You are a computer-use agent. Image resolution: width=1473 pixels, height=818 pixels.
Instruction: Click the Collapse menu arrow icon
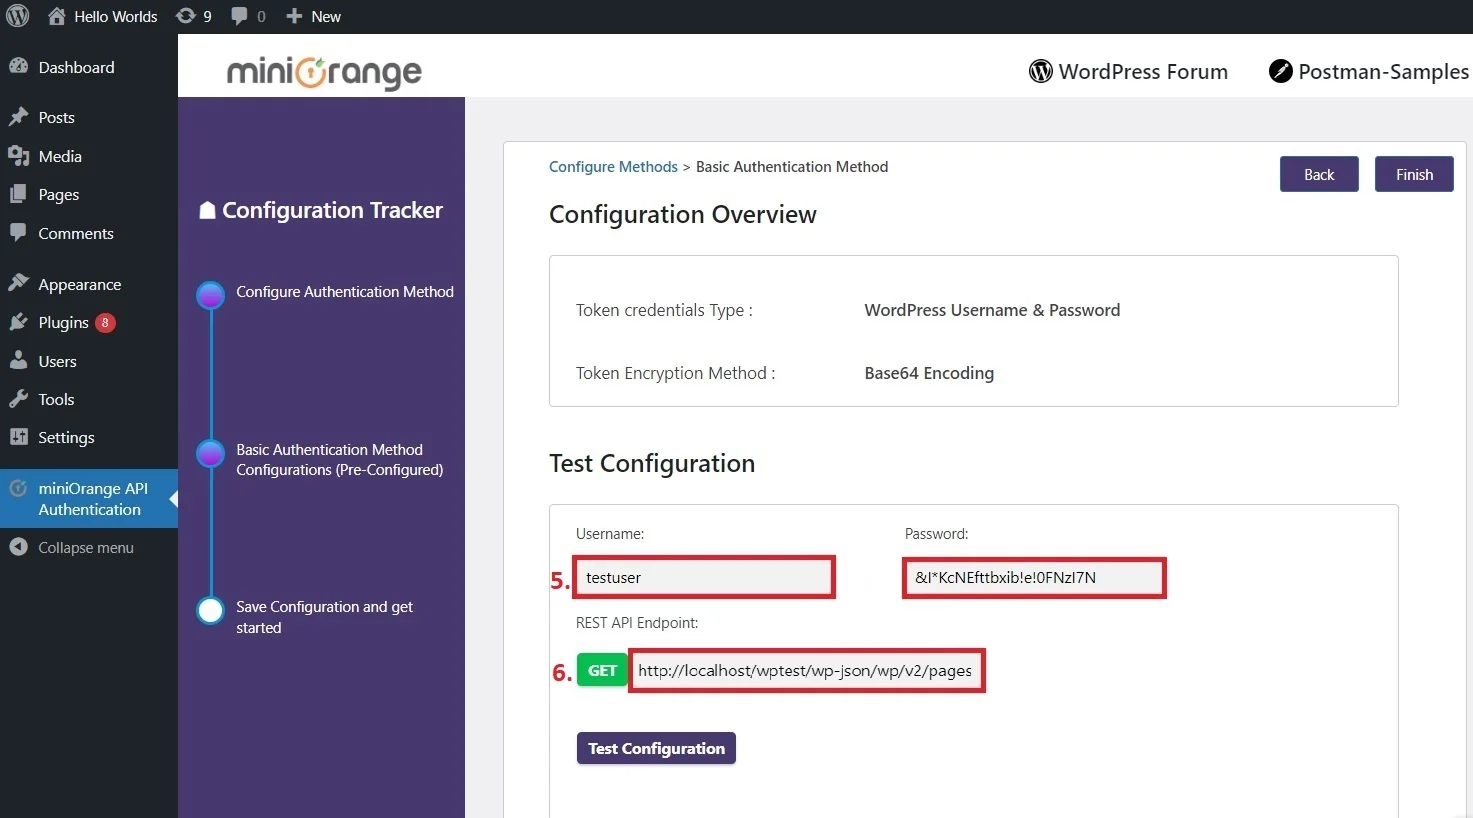pyautogui.click(x=18, y=547)
